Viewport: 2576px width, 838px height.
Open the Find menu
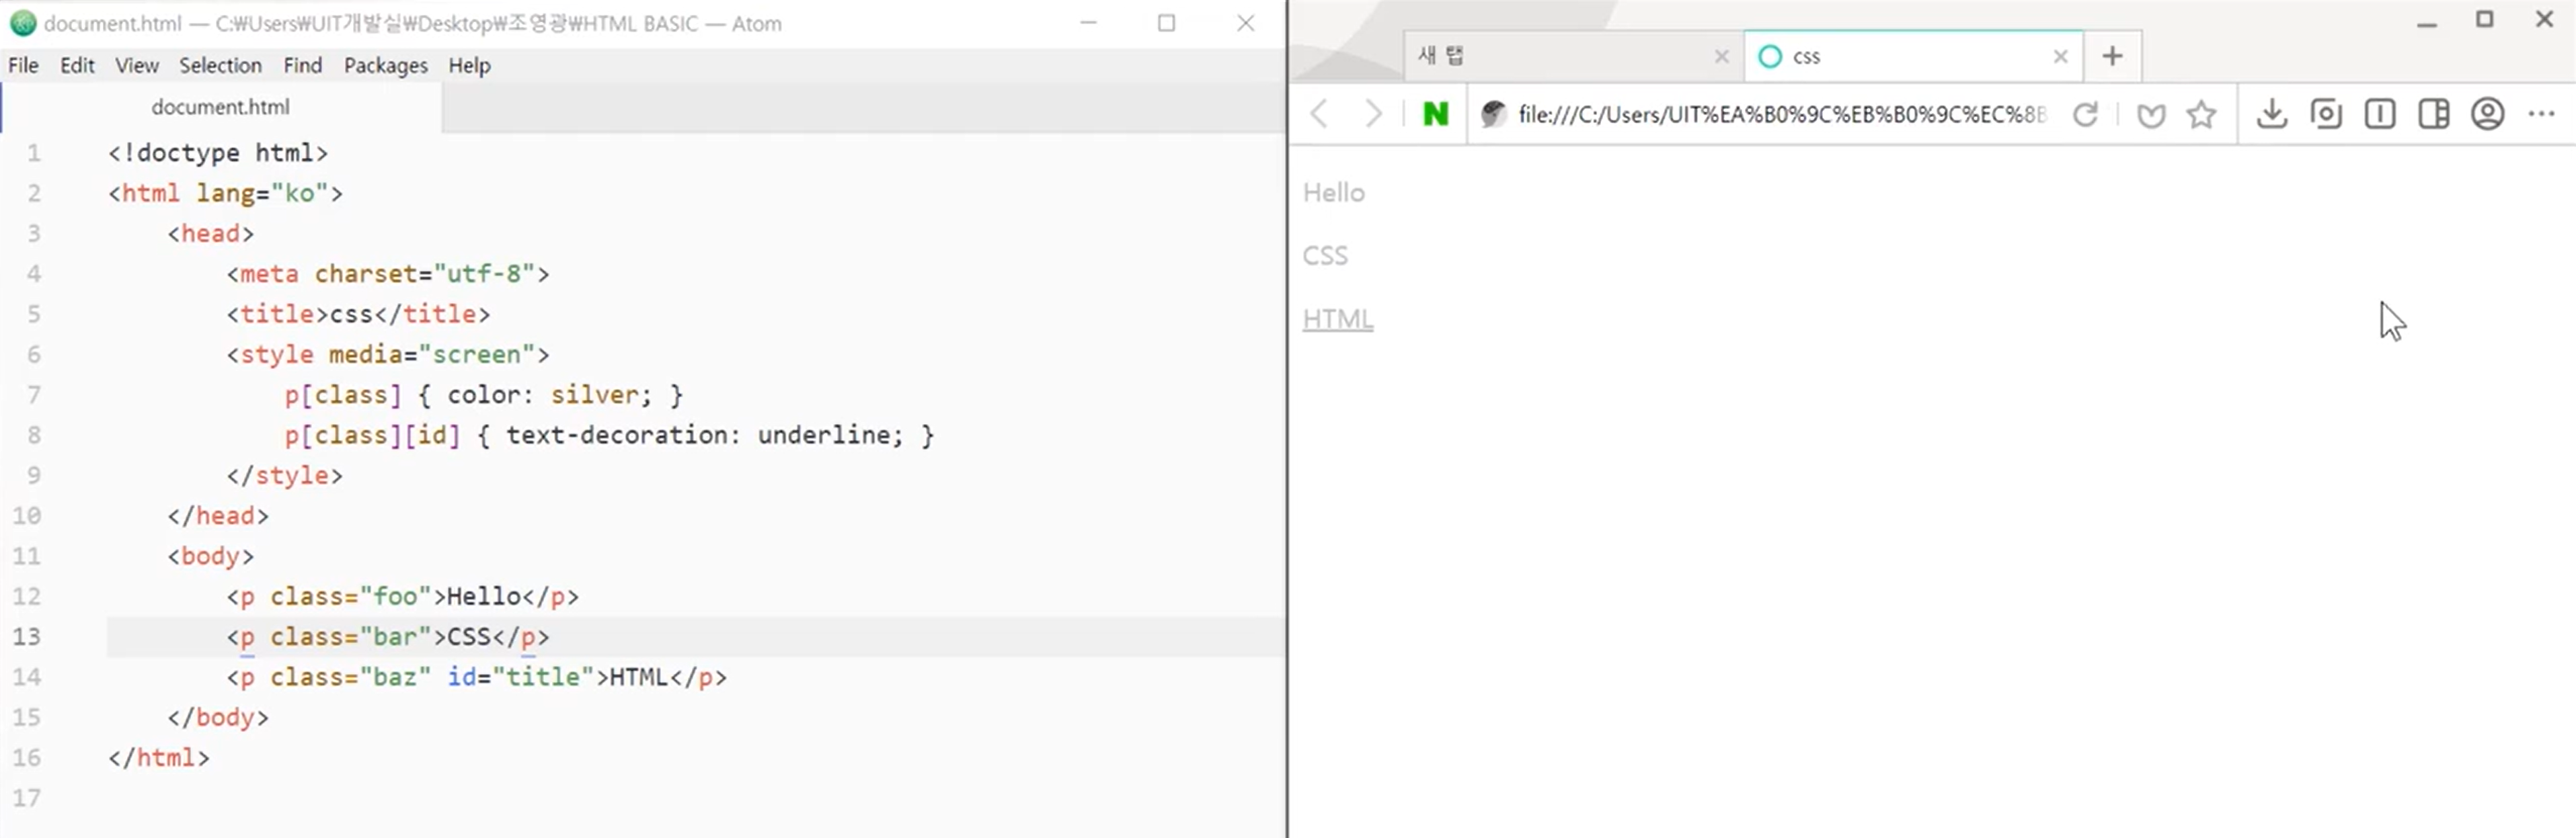coord(302,66)
